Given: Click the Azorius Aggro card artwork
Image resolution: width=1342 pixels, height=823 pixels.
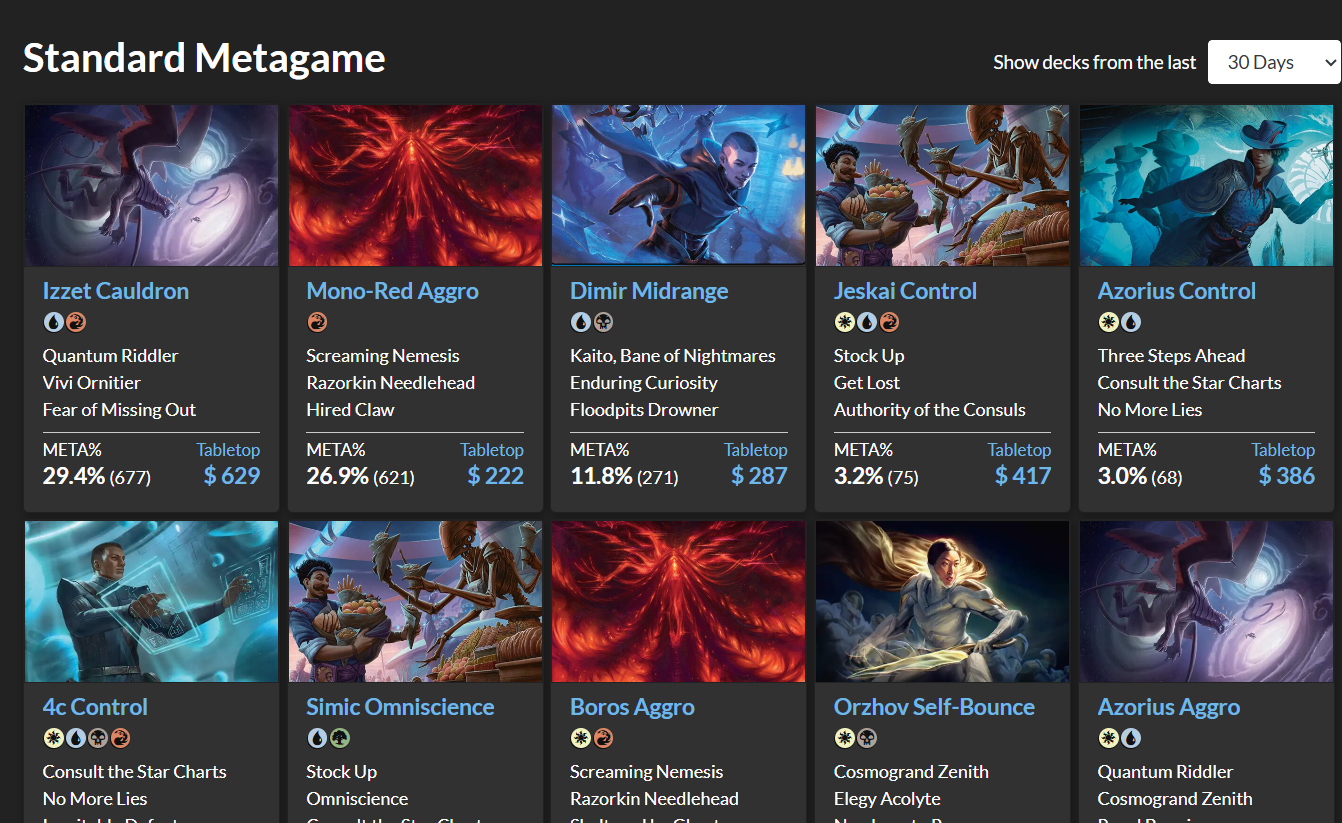Looking at the screenshot, I should pos(1206,601).
